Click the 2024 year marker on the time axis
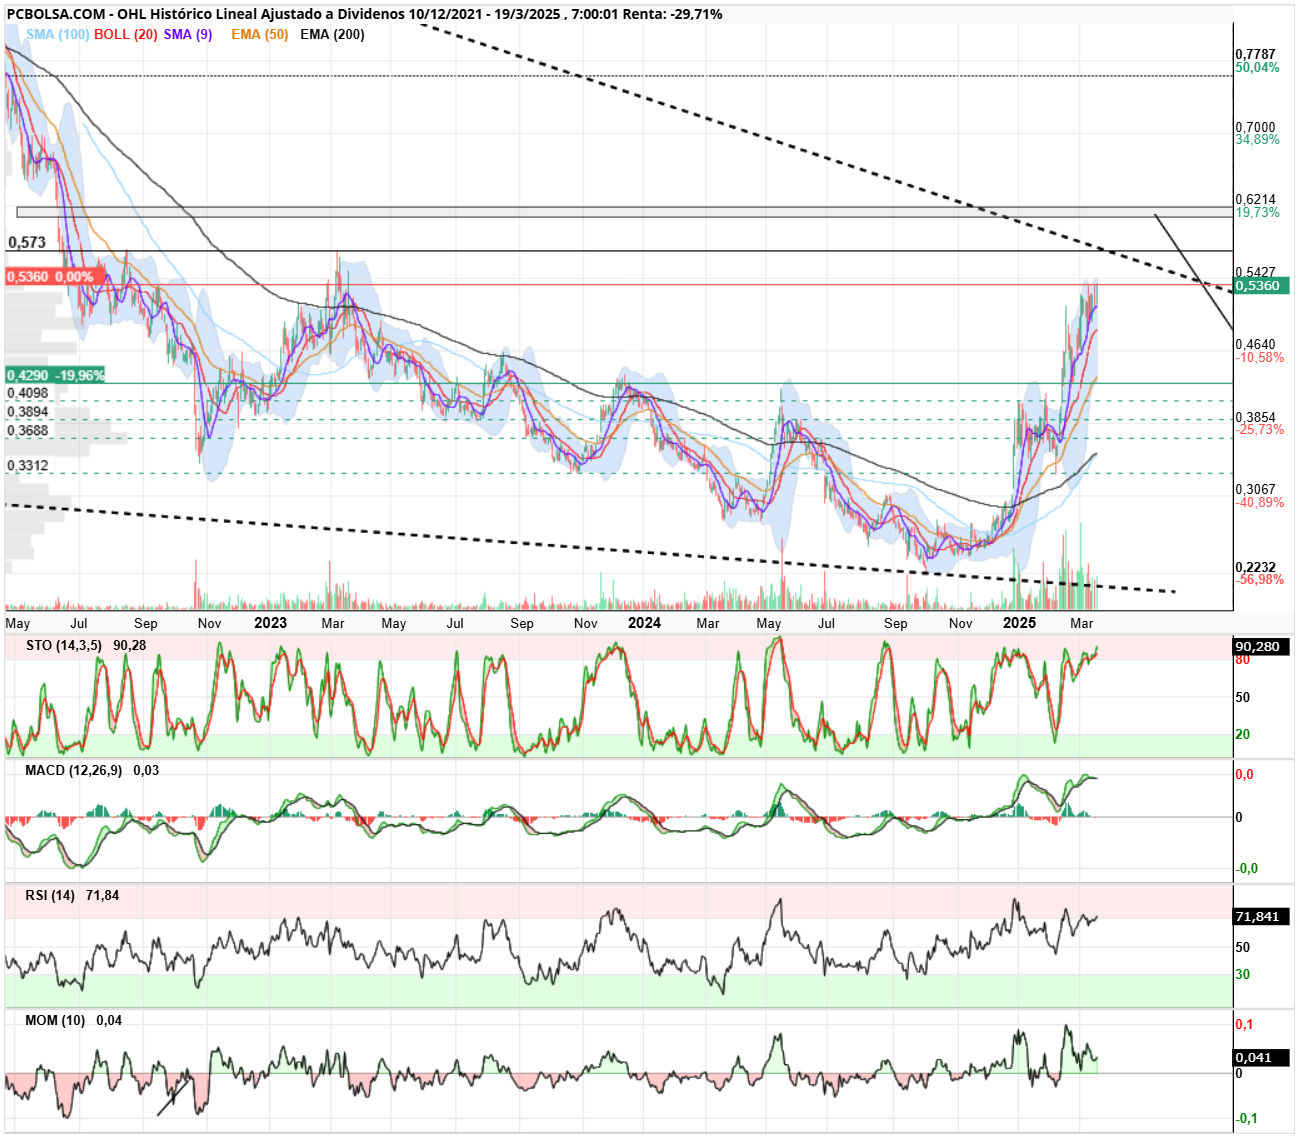This screenshot has width=1299, height=1138. [644, 623]
